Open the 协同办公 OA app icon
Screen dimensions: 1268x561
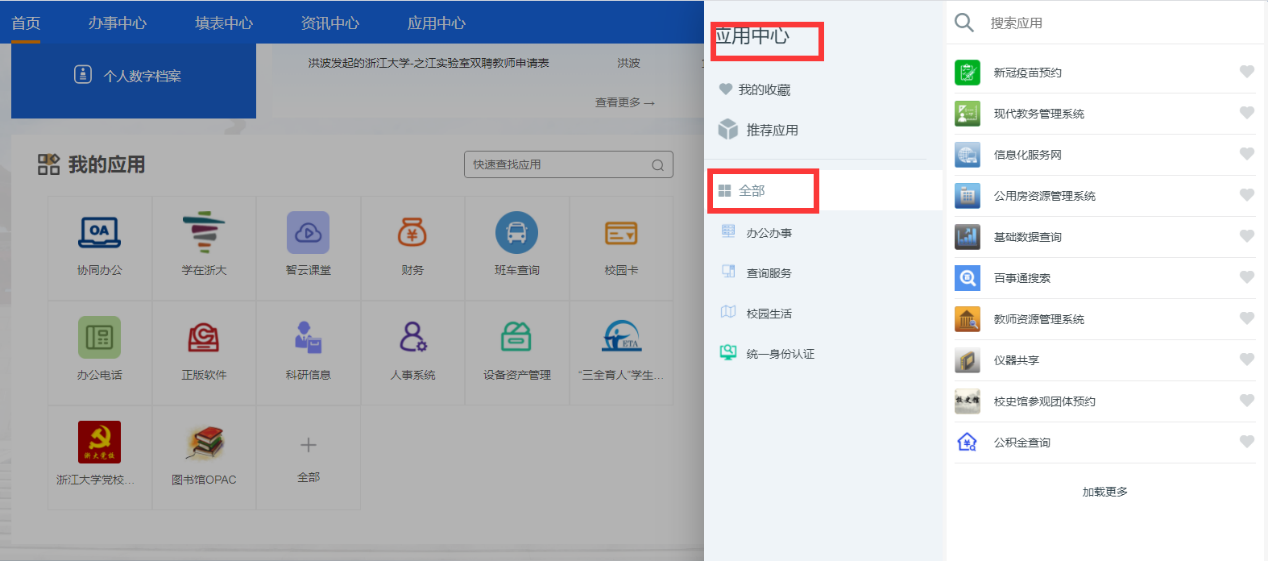pyautogui.click(x=100, y=232)
